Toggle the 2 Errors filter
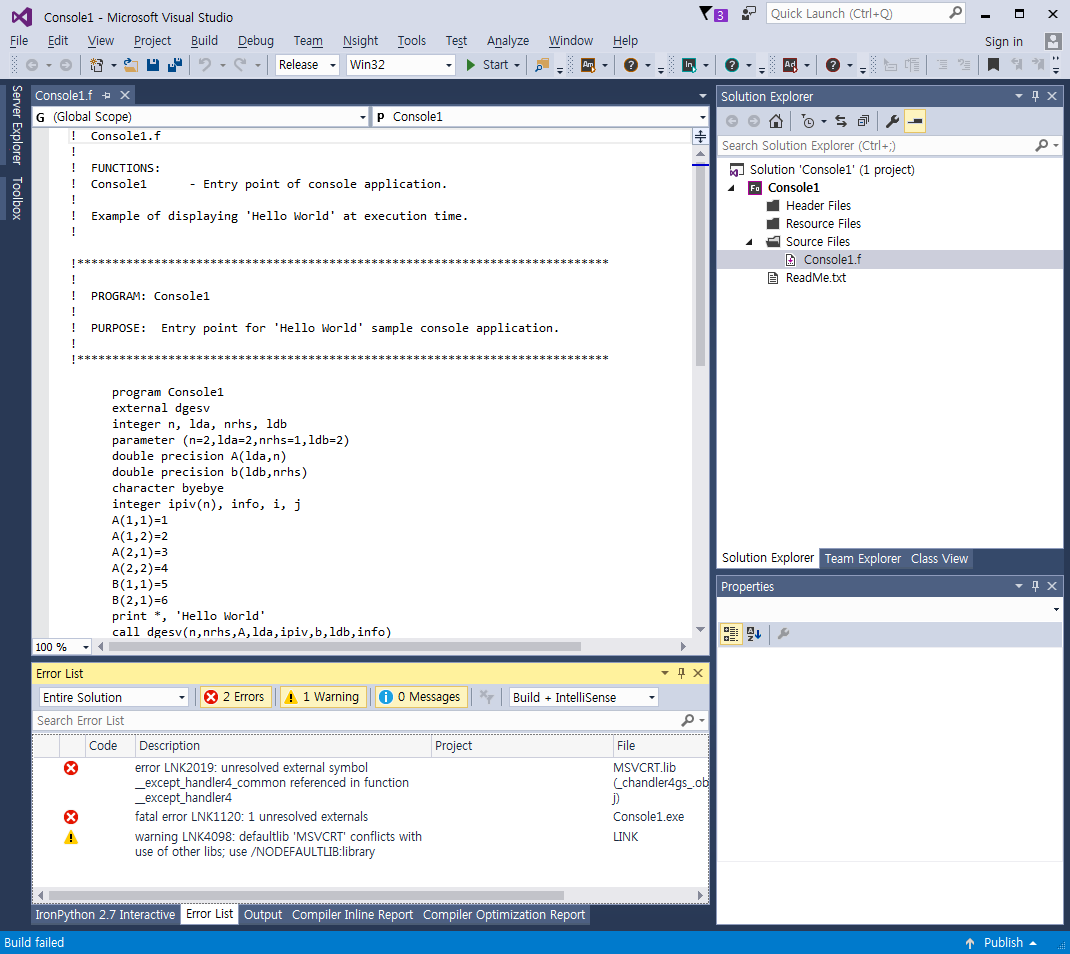Viewport: 1070px width, 954px height. click(x=235, y=696)
